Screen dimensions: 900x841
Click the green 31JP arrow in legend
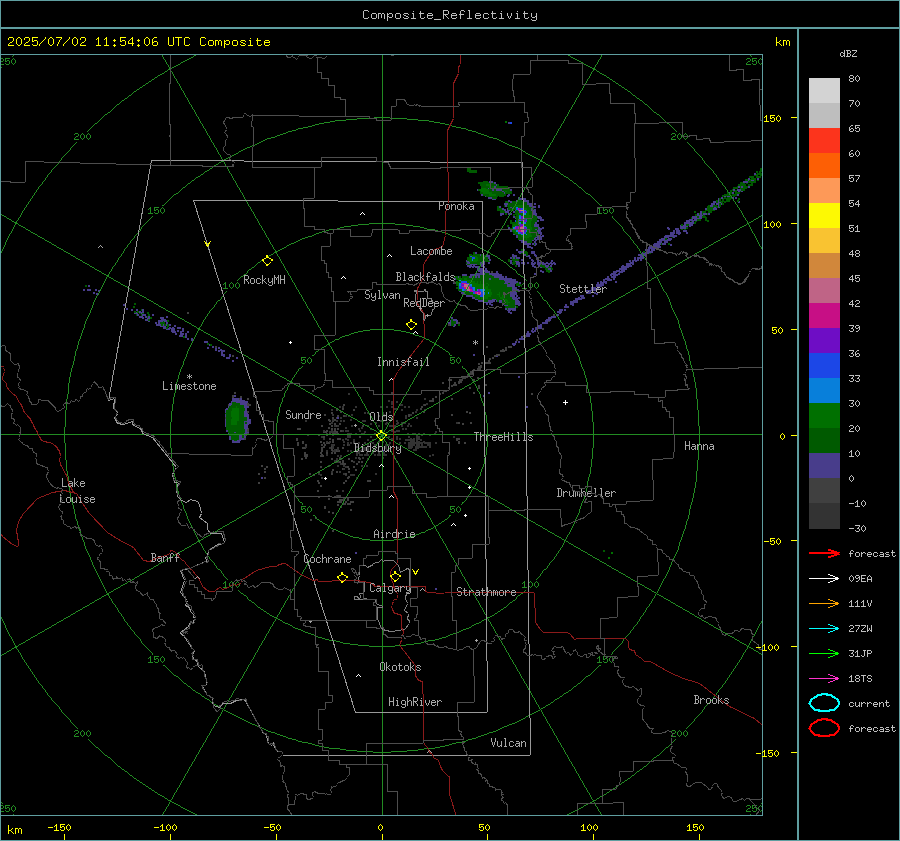pyautogui.click(x=824, y=653)
